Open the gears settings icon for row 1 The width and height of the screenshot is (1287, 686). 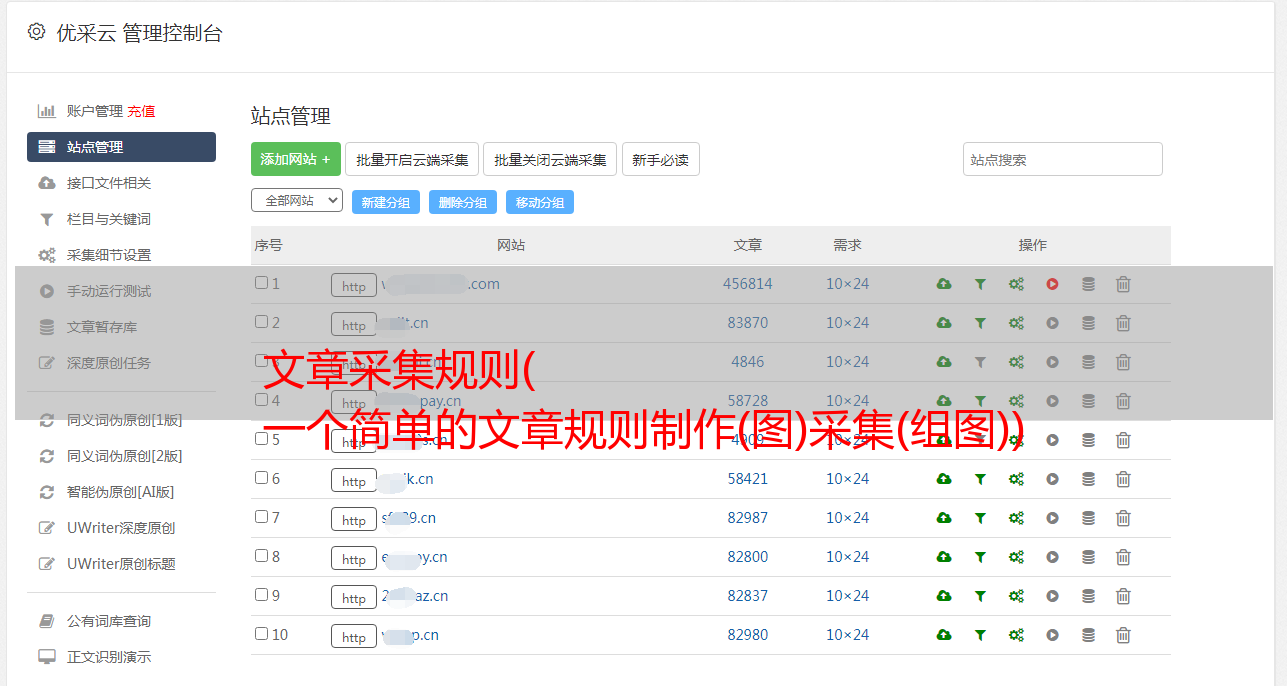[x=1016, y=284]
